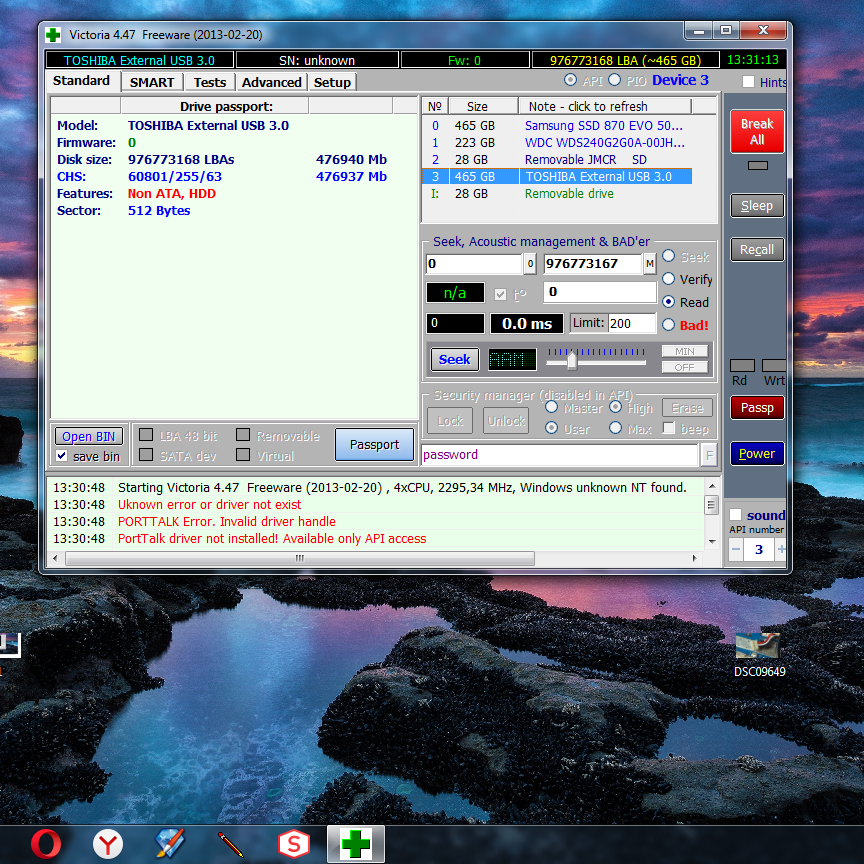Click the Limit field showing 200
The image size is (864, 864).
coord(631,323)
